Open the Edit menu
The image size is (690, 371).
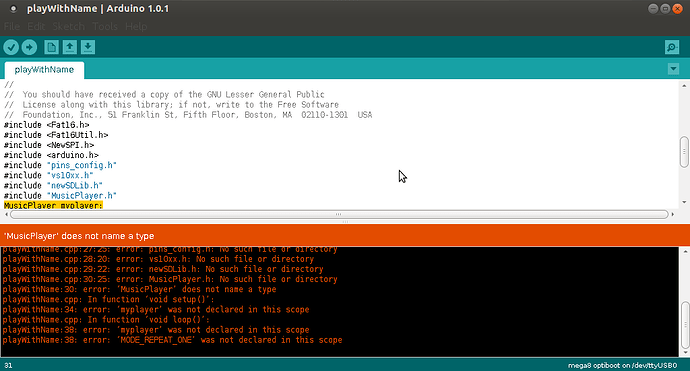click(x=36, y=26)
